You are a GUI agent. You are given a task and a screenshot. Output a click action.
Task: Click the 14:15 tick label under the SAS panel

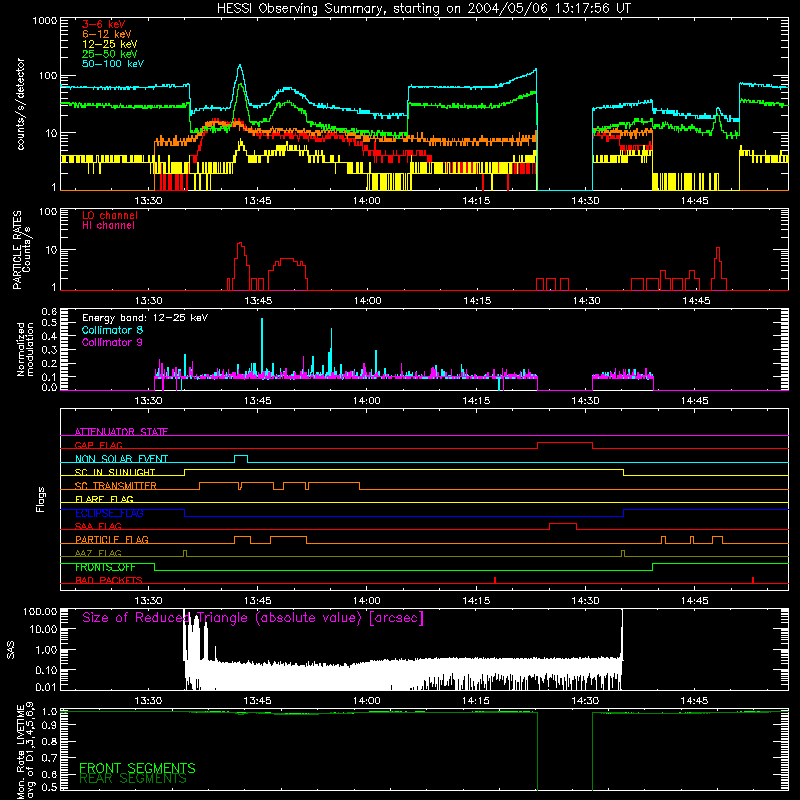tap(476, 701)
